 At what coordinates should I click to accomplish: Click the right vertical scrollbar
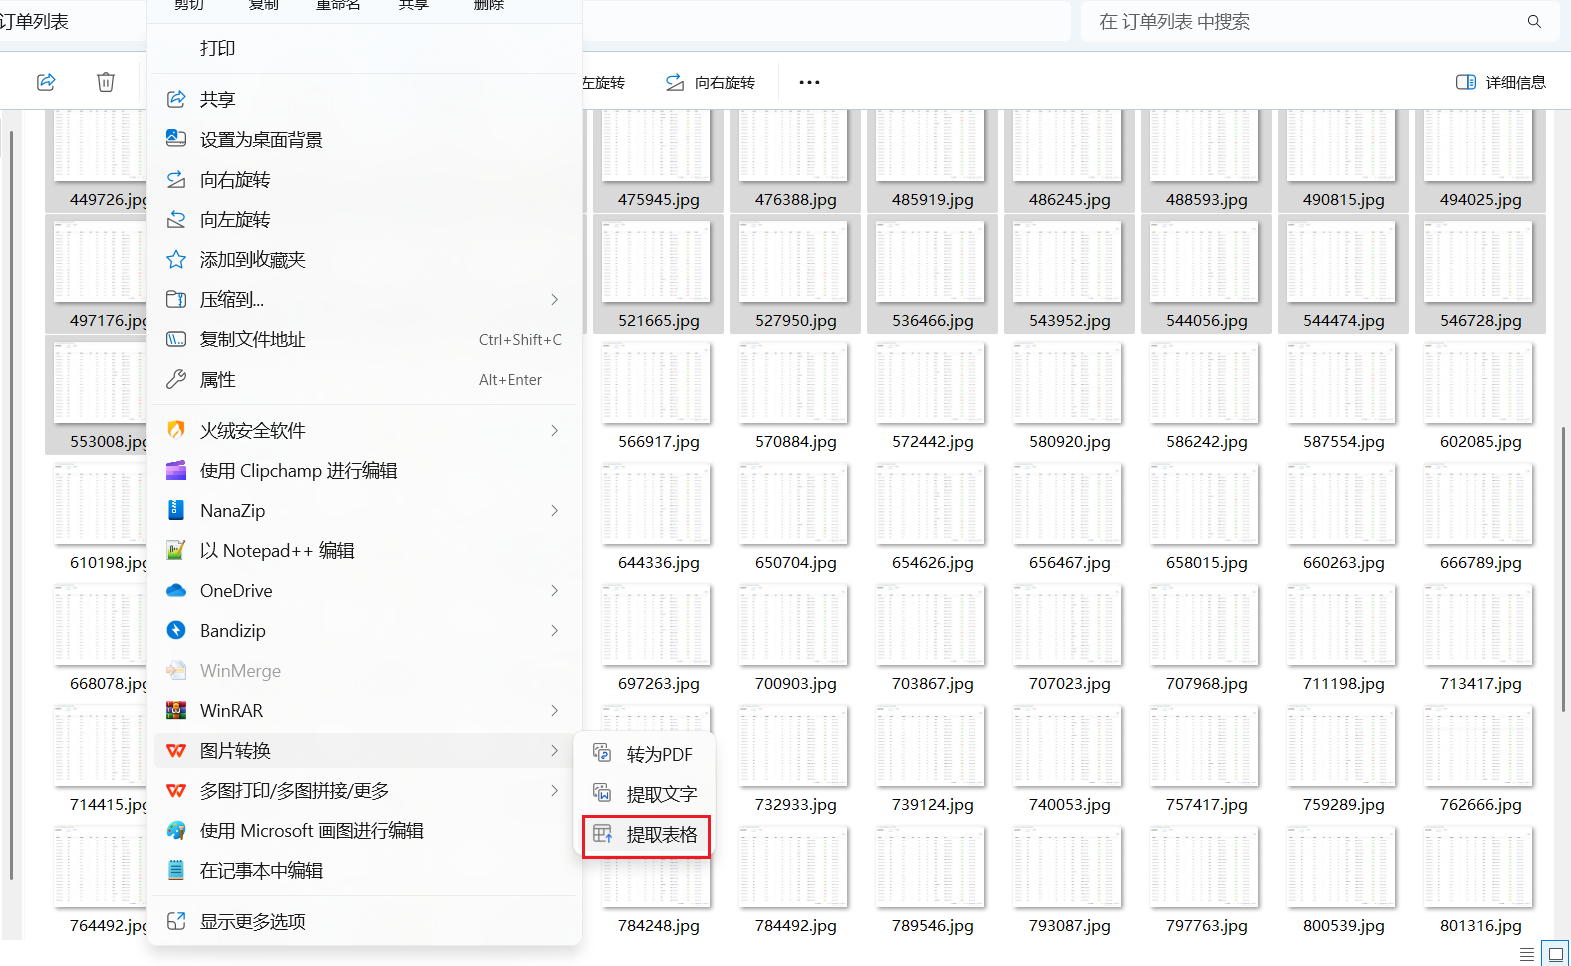click(x=1563, y=570)
